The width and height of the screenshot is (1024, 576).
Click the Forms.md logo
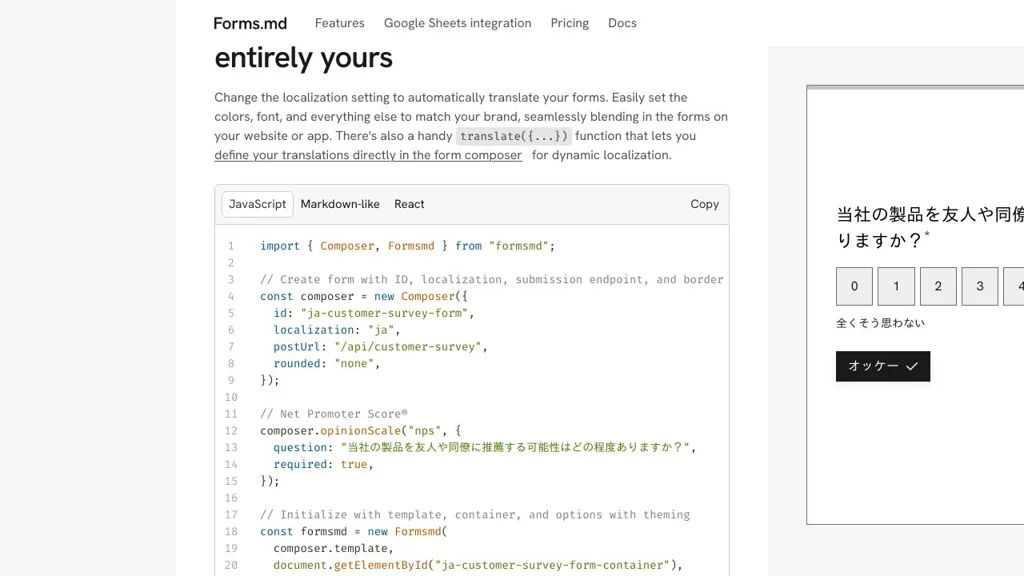tap(251, 23)
